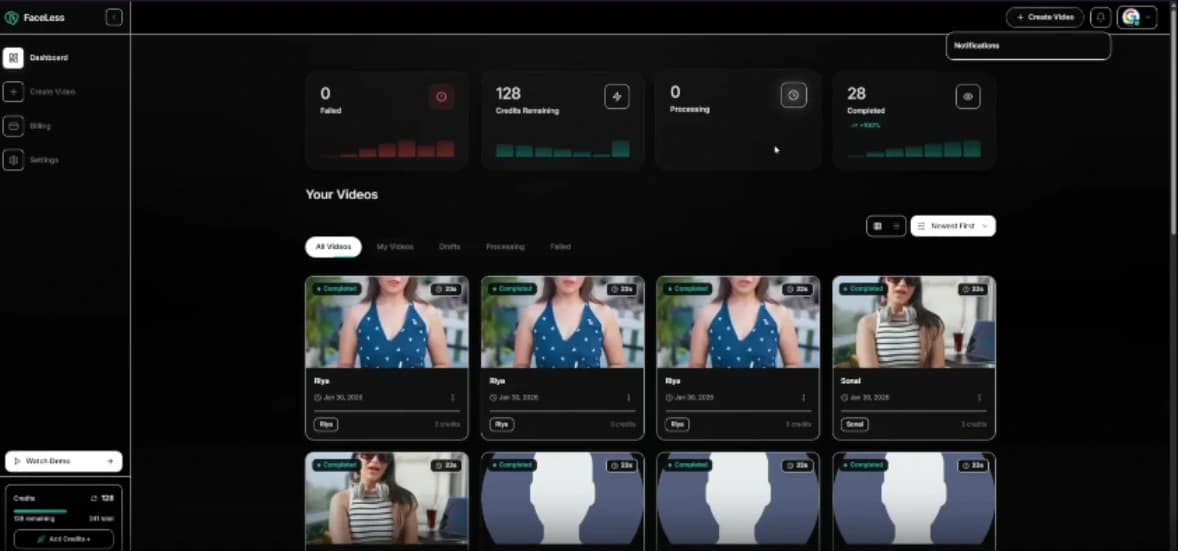Click the clock icon on Processing card
Screen dimensions: 1178x551
click(793, 95)
